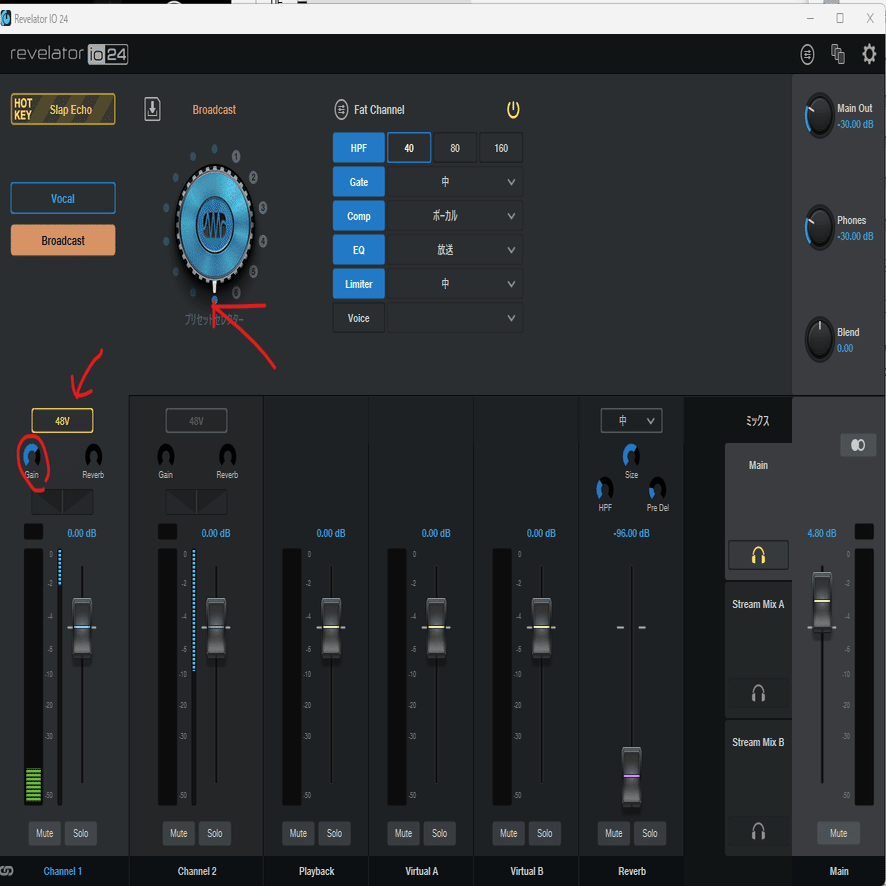Solo the Playback channel

pos(334,833)
